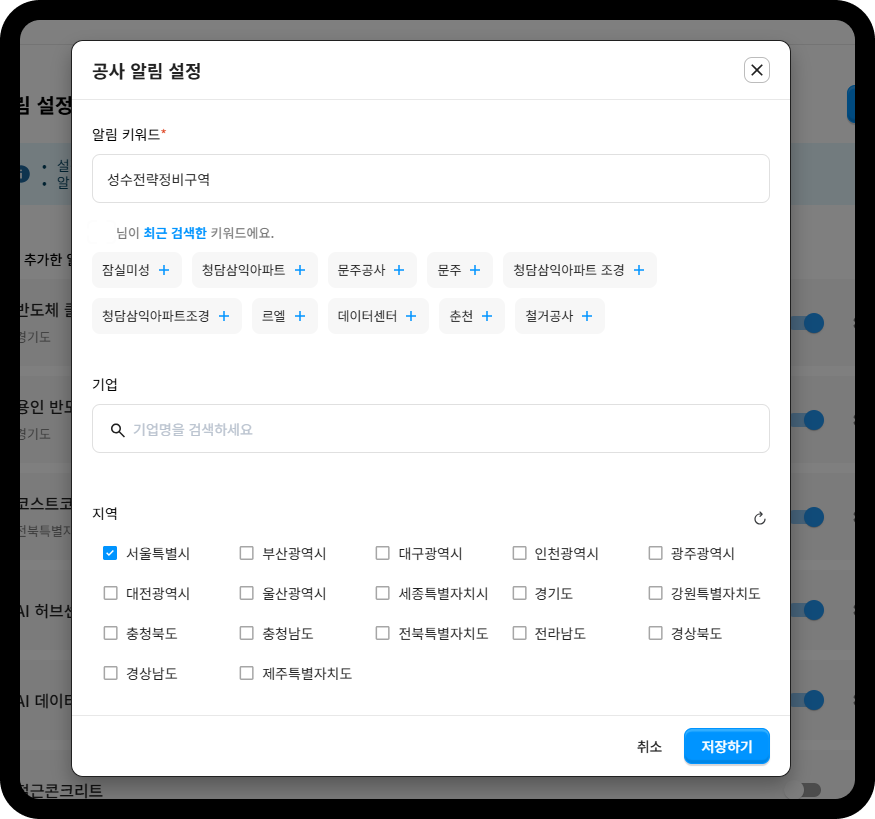Click the 최근 검색한 highlighted text

click(x=175, y=233)
